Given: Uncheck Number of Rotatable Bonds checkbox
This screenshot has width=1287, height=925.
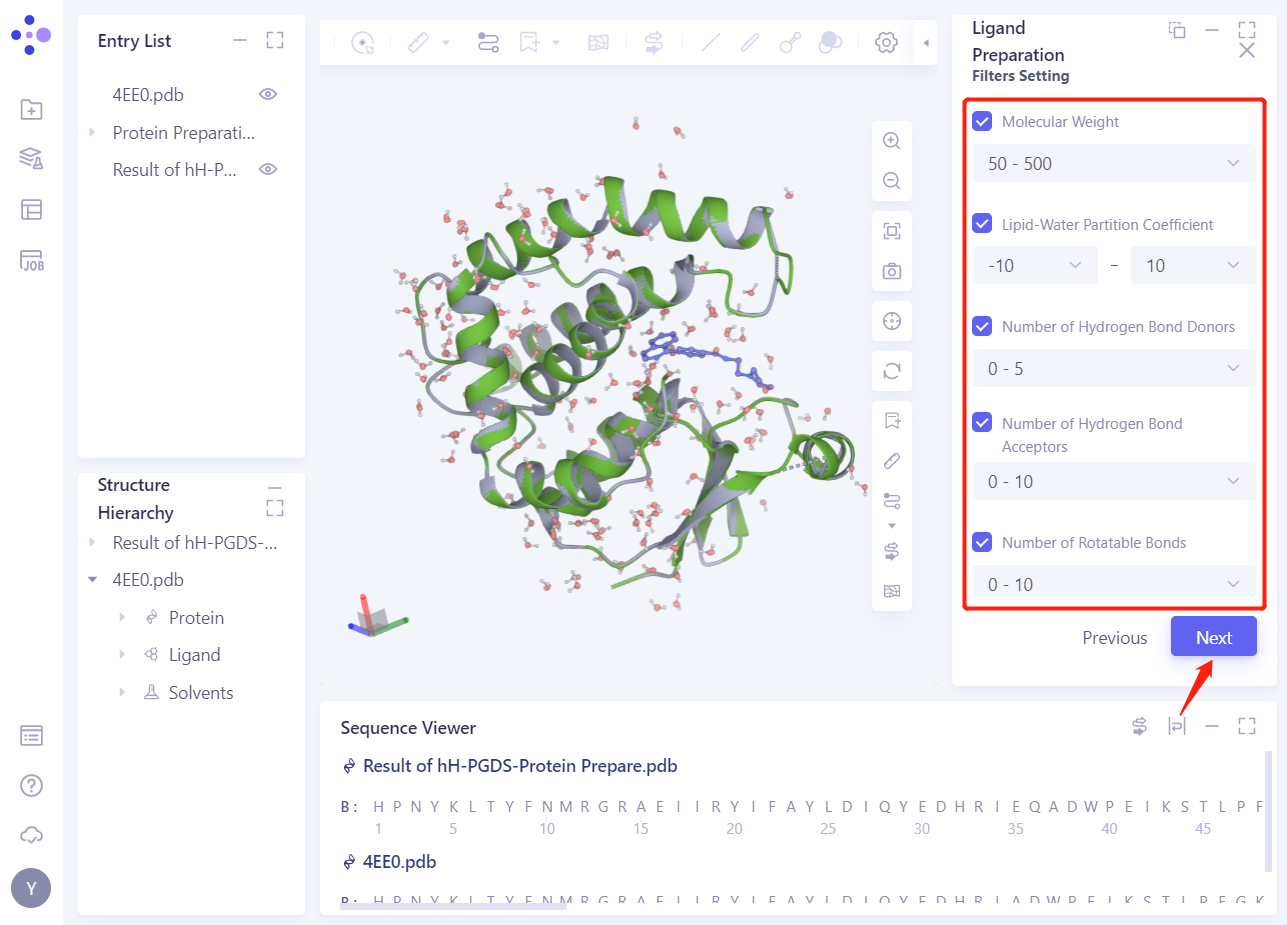Looking at the screenshot, I should click(982, 543).
